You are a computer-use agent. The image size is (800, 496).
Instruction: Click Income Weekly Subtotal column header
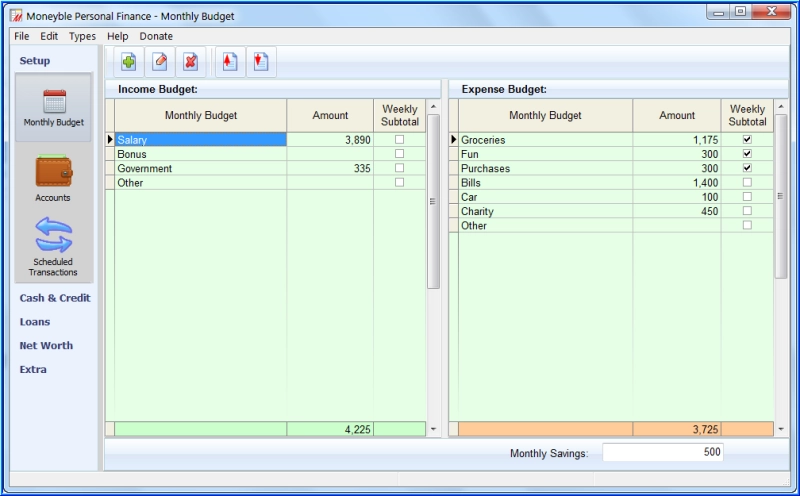(x=399, y=115)
